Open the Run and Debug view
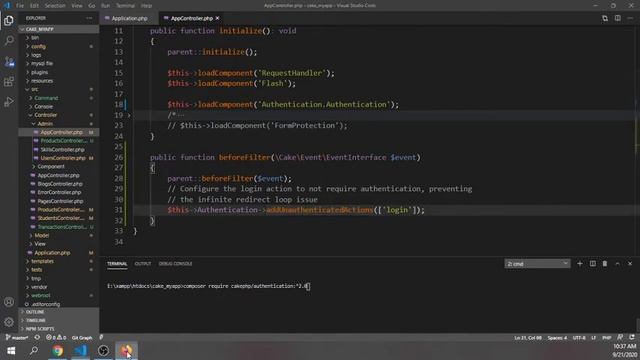Viewport: 640px width, 360px height. tap(9, 102)
